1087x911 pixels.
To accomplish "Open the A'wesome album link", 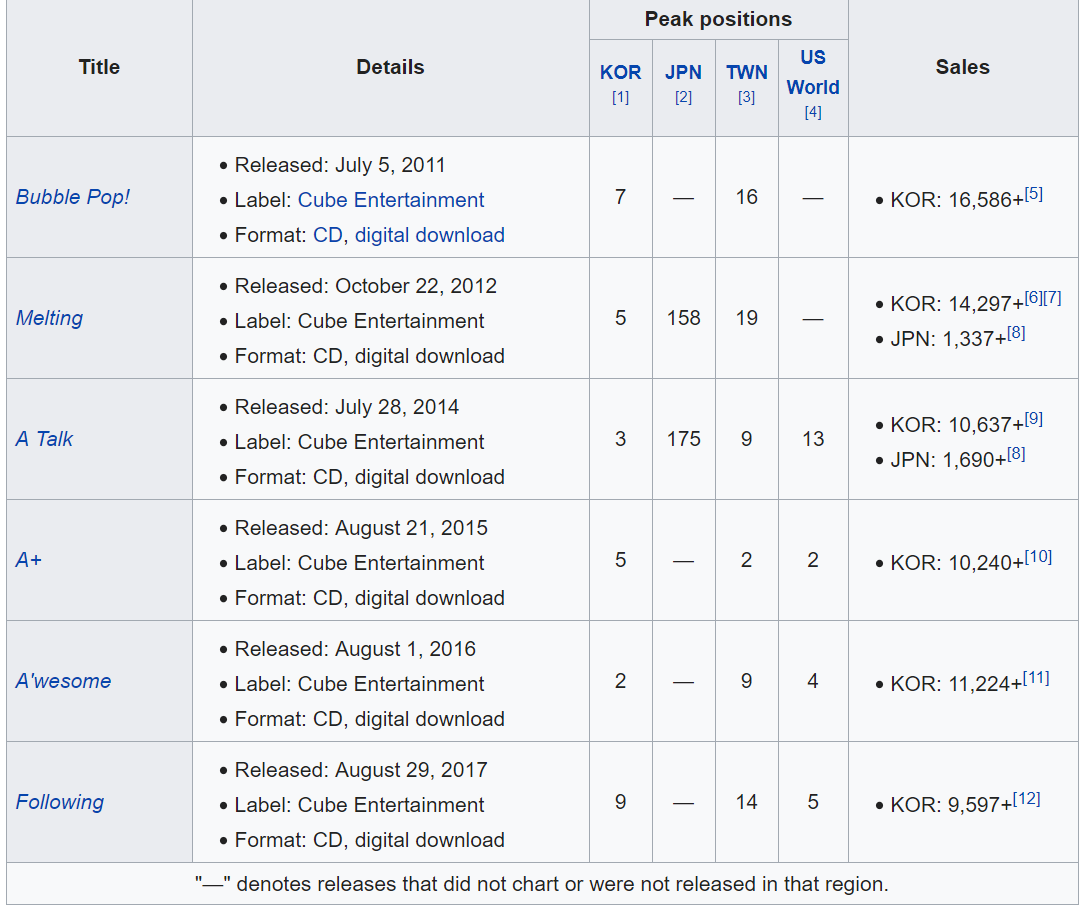I will pos(63,681).
